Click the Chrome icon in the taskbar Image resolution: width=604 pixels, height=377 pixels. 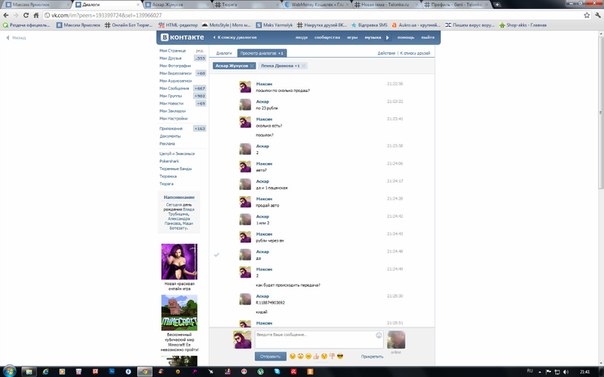tap(145, 372)
